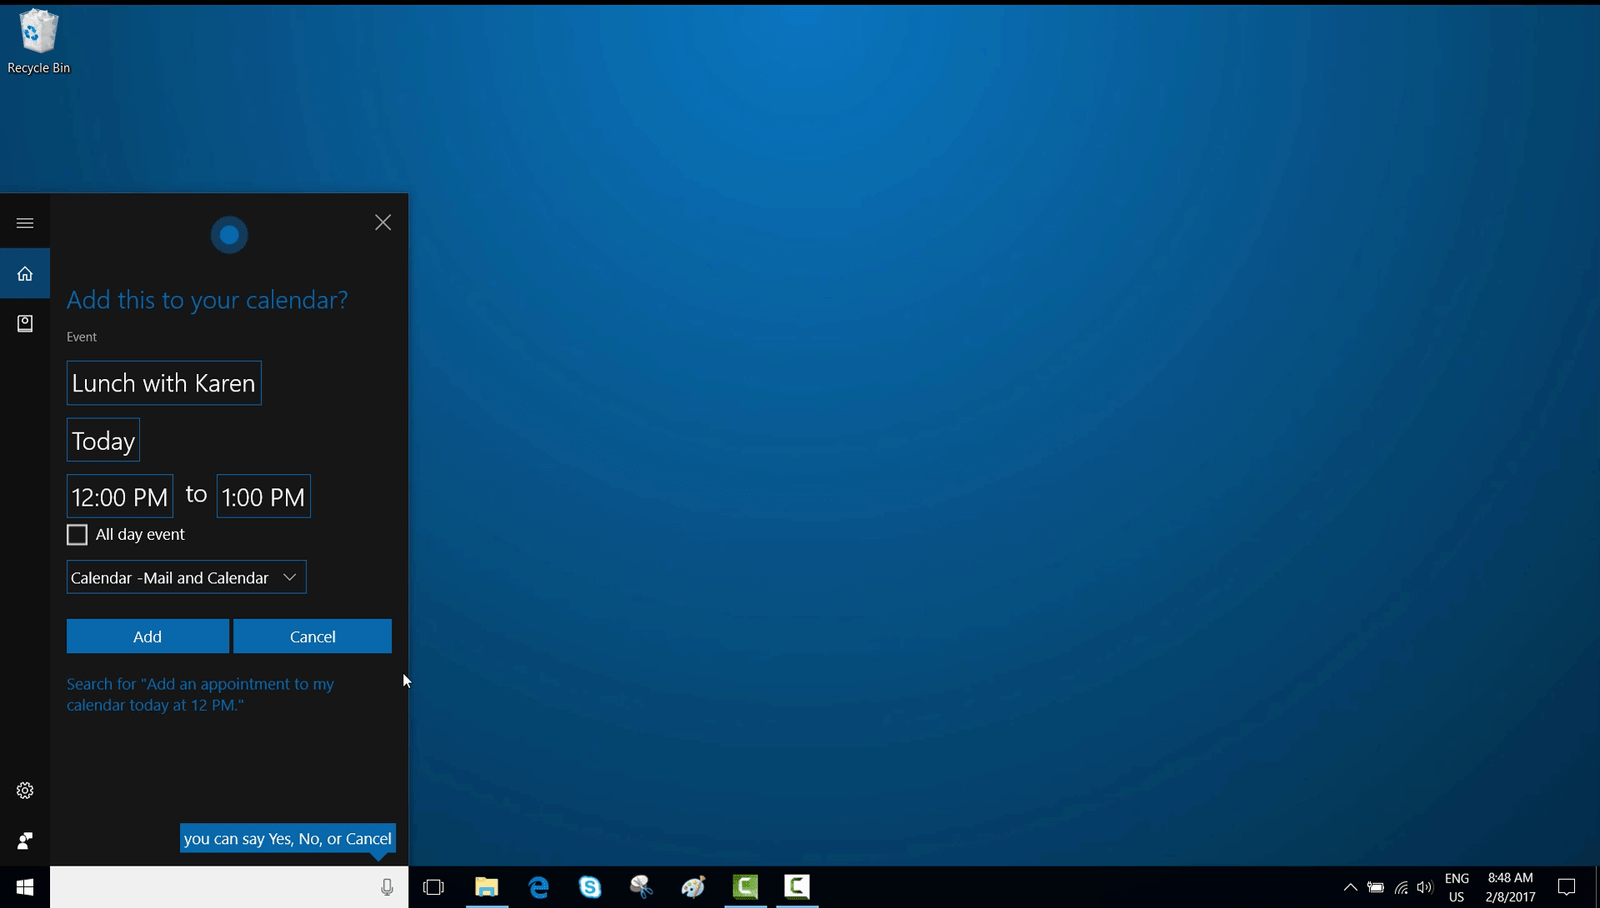The height and width of the screenshot is (908, 1600).
Task: Launch Skype from the taskbar
Action: [x=590, y=887]
